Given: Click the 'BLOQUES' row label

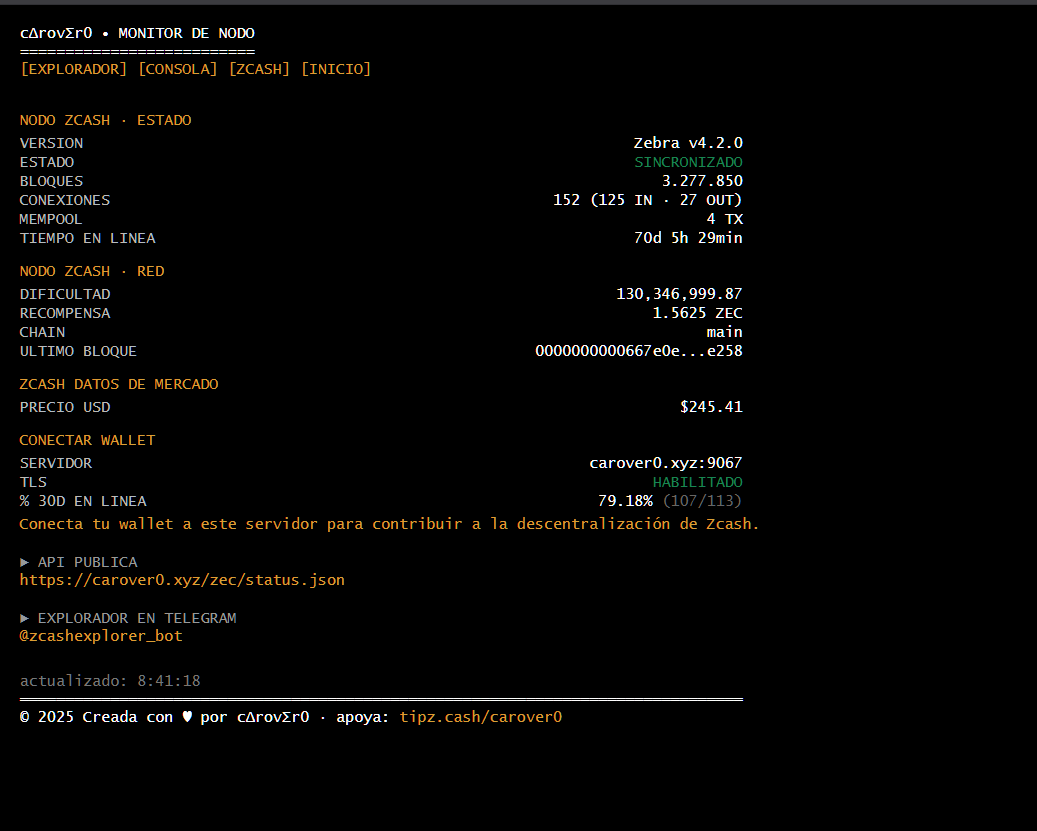Looking at the screenshot, I should [x=51, y=181].
